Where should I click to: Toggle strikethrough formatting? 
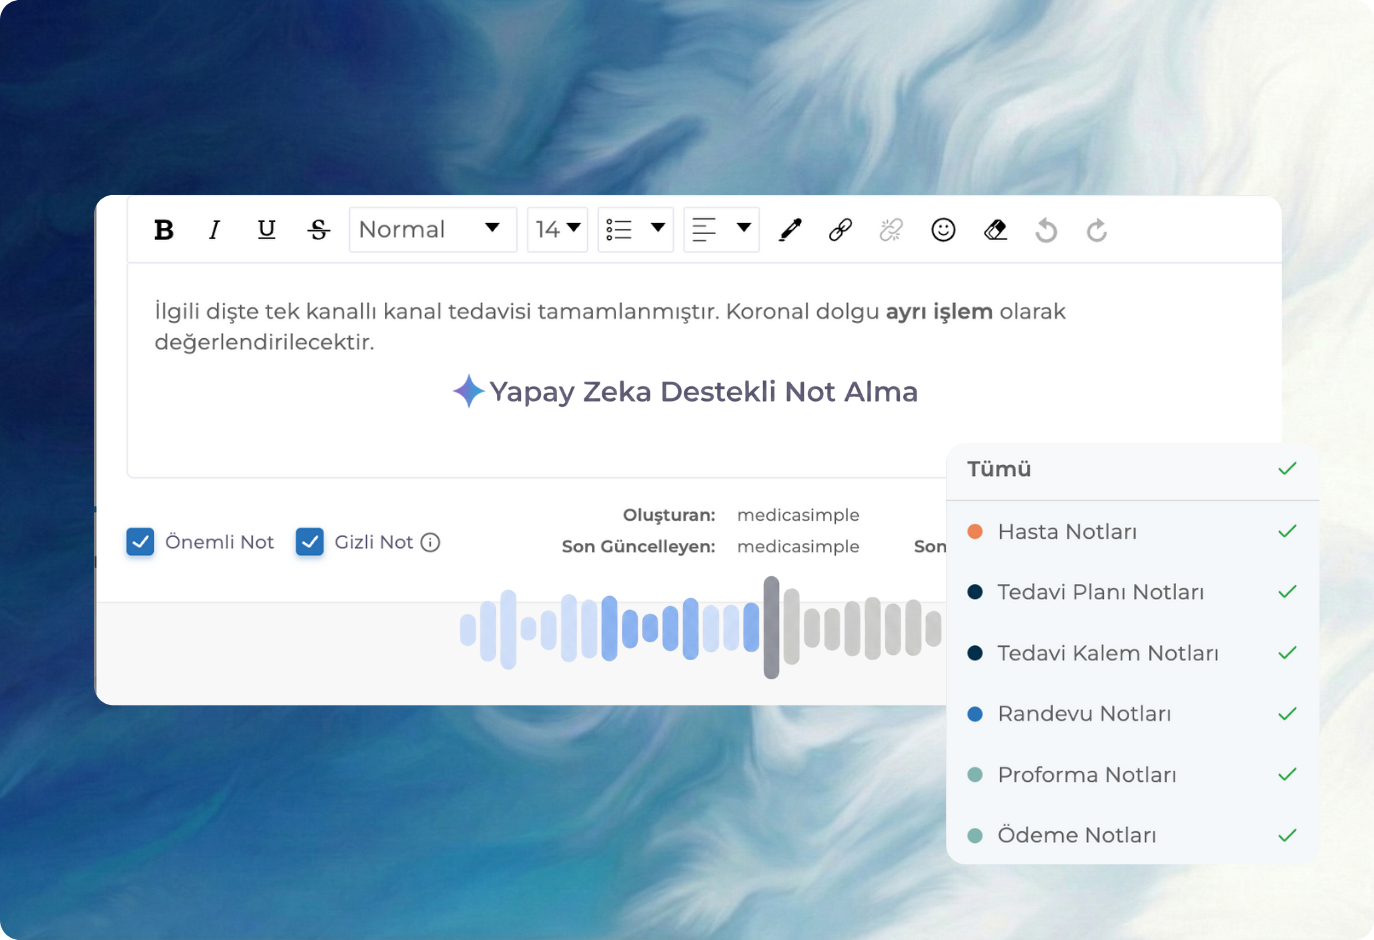click(x=319, y=230)
